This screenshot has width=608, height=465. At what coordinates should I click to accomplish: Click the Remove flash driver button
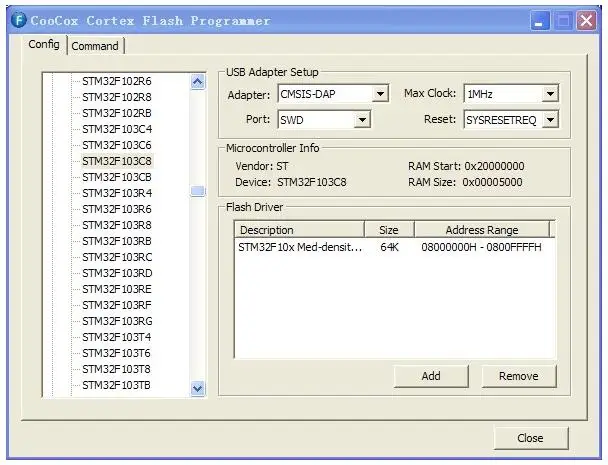pyautogui.click(x=518, y=376)
